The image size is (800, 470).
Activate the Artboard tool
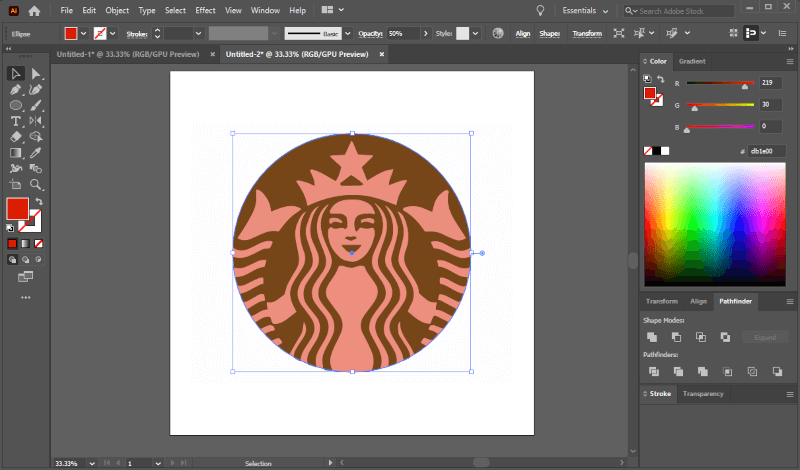click(x=15, y=184)
